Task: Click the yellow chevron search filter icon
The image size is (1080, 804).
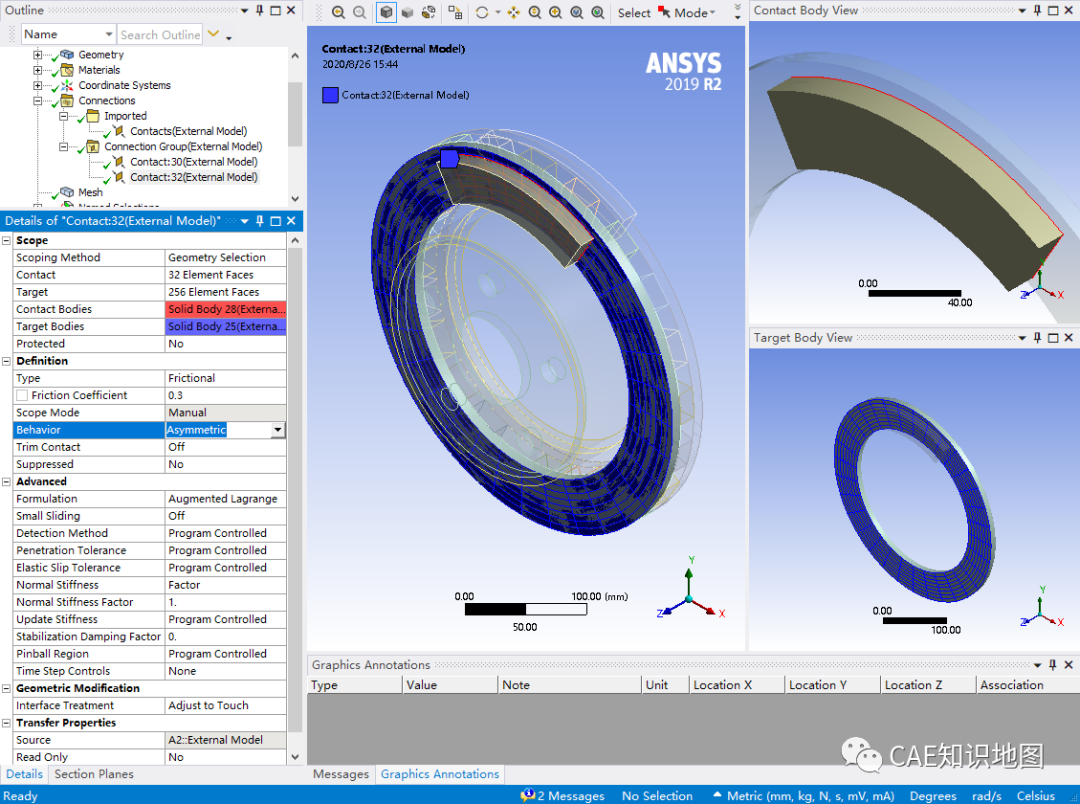Action: tap(214, 34)
